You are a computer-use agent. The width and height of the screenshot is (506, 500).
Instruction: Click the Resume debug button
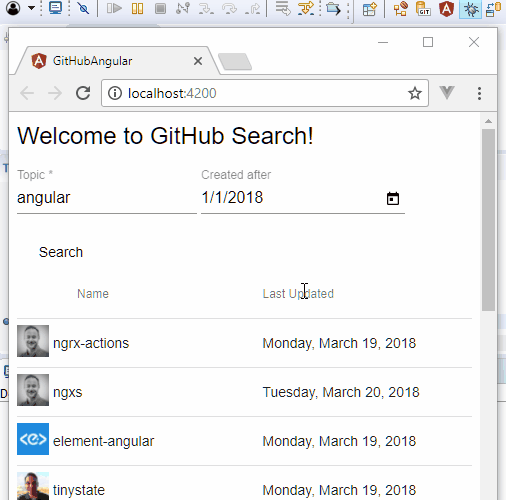pyautogui.click(x=114, y=8)
